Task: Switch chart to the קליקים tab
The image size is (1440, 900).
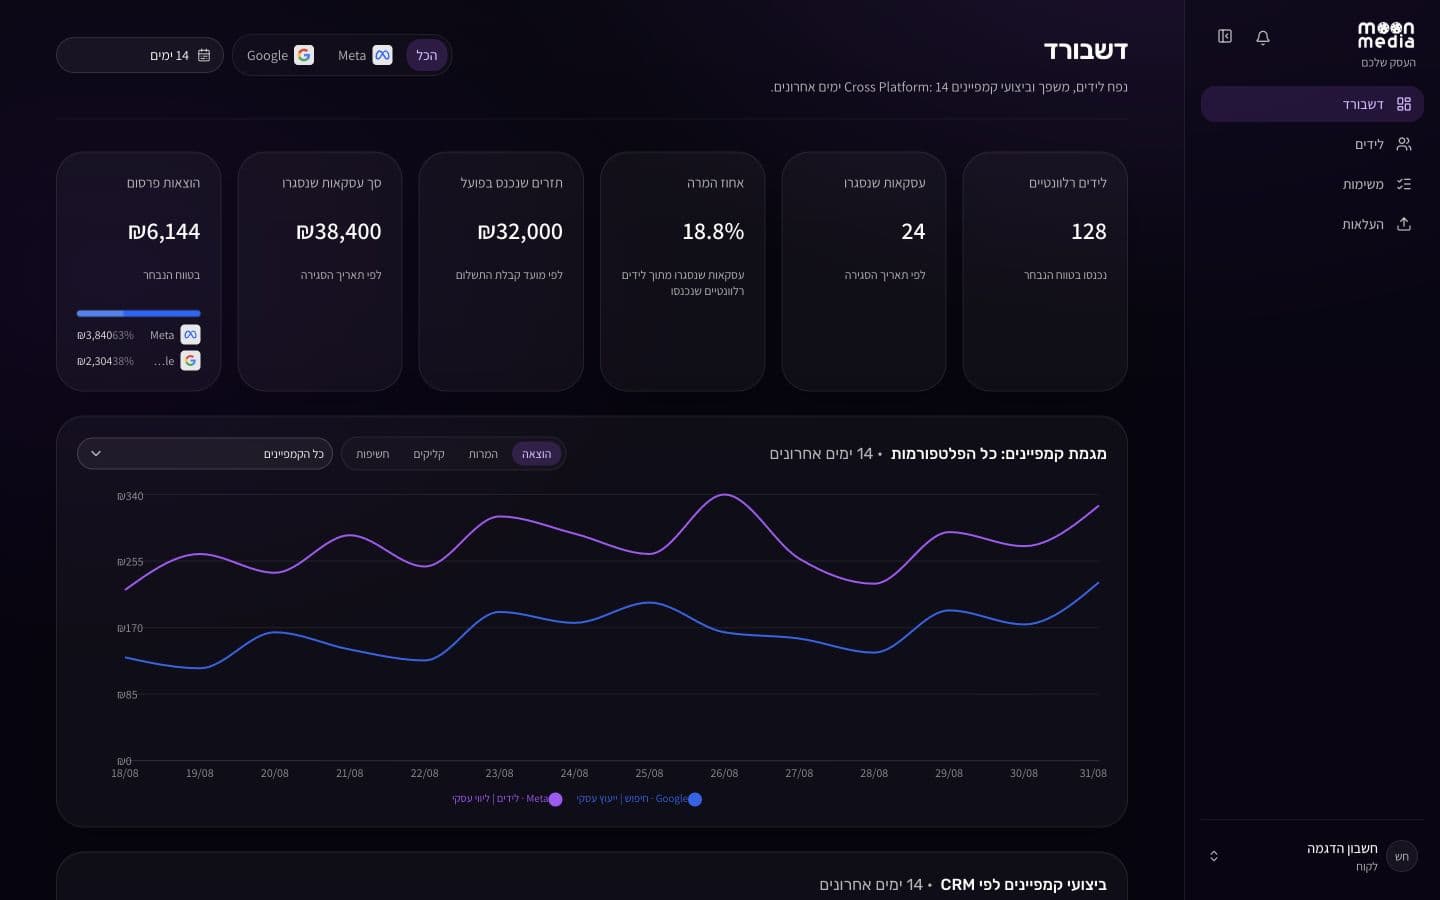Action: click(x=429, y=454)
